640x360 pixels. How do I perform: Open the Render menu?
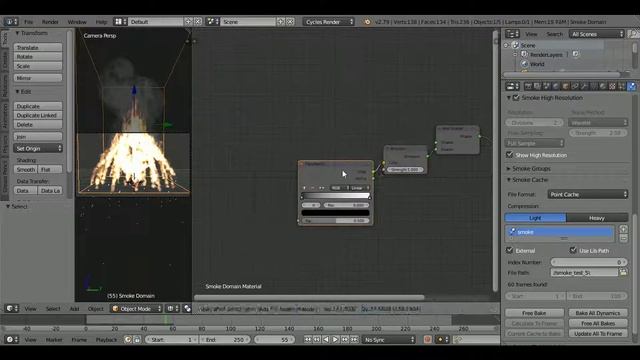click(50, 22)
